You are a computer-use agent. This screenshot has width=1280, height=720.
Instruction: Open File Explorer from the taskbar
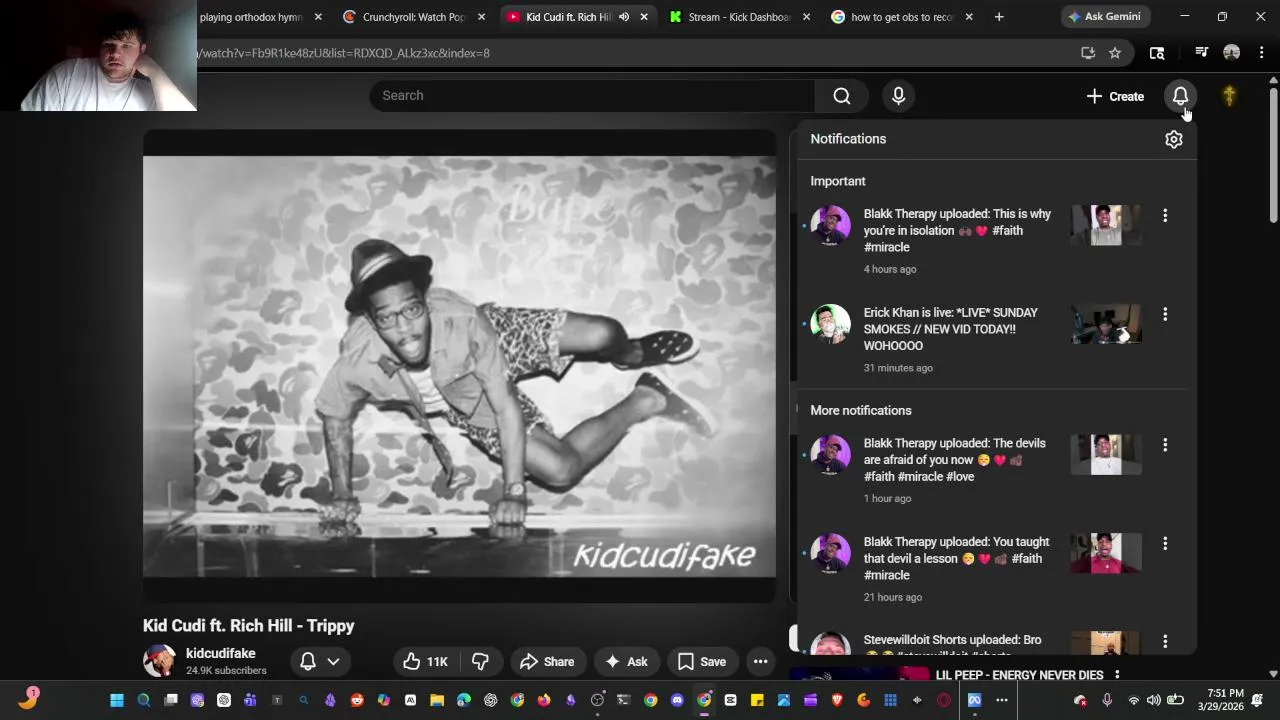pos(437,700)
